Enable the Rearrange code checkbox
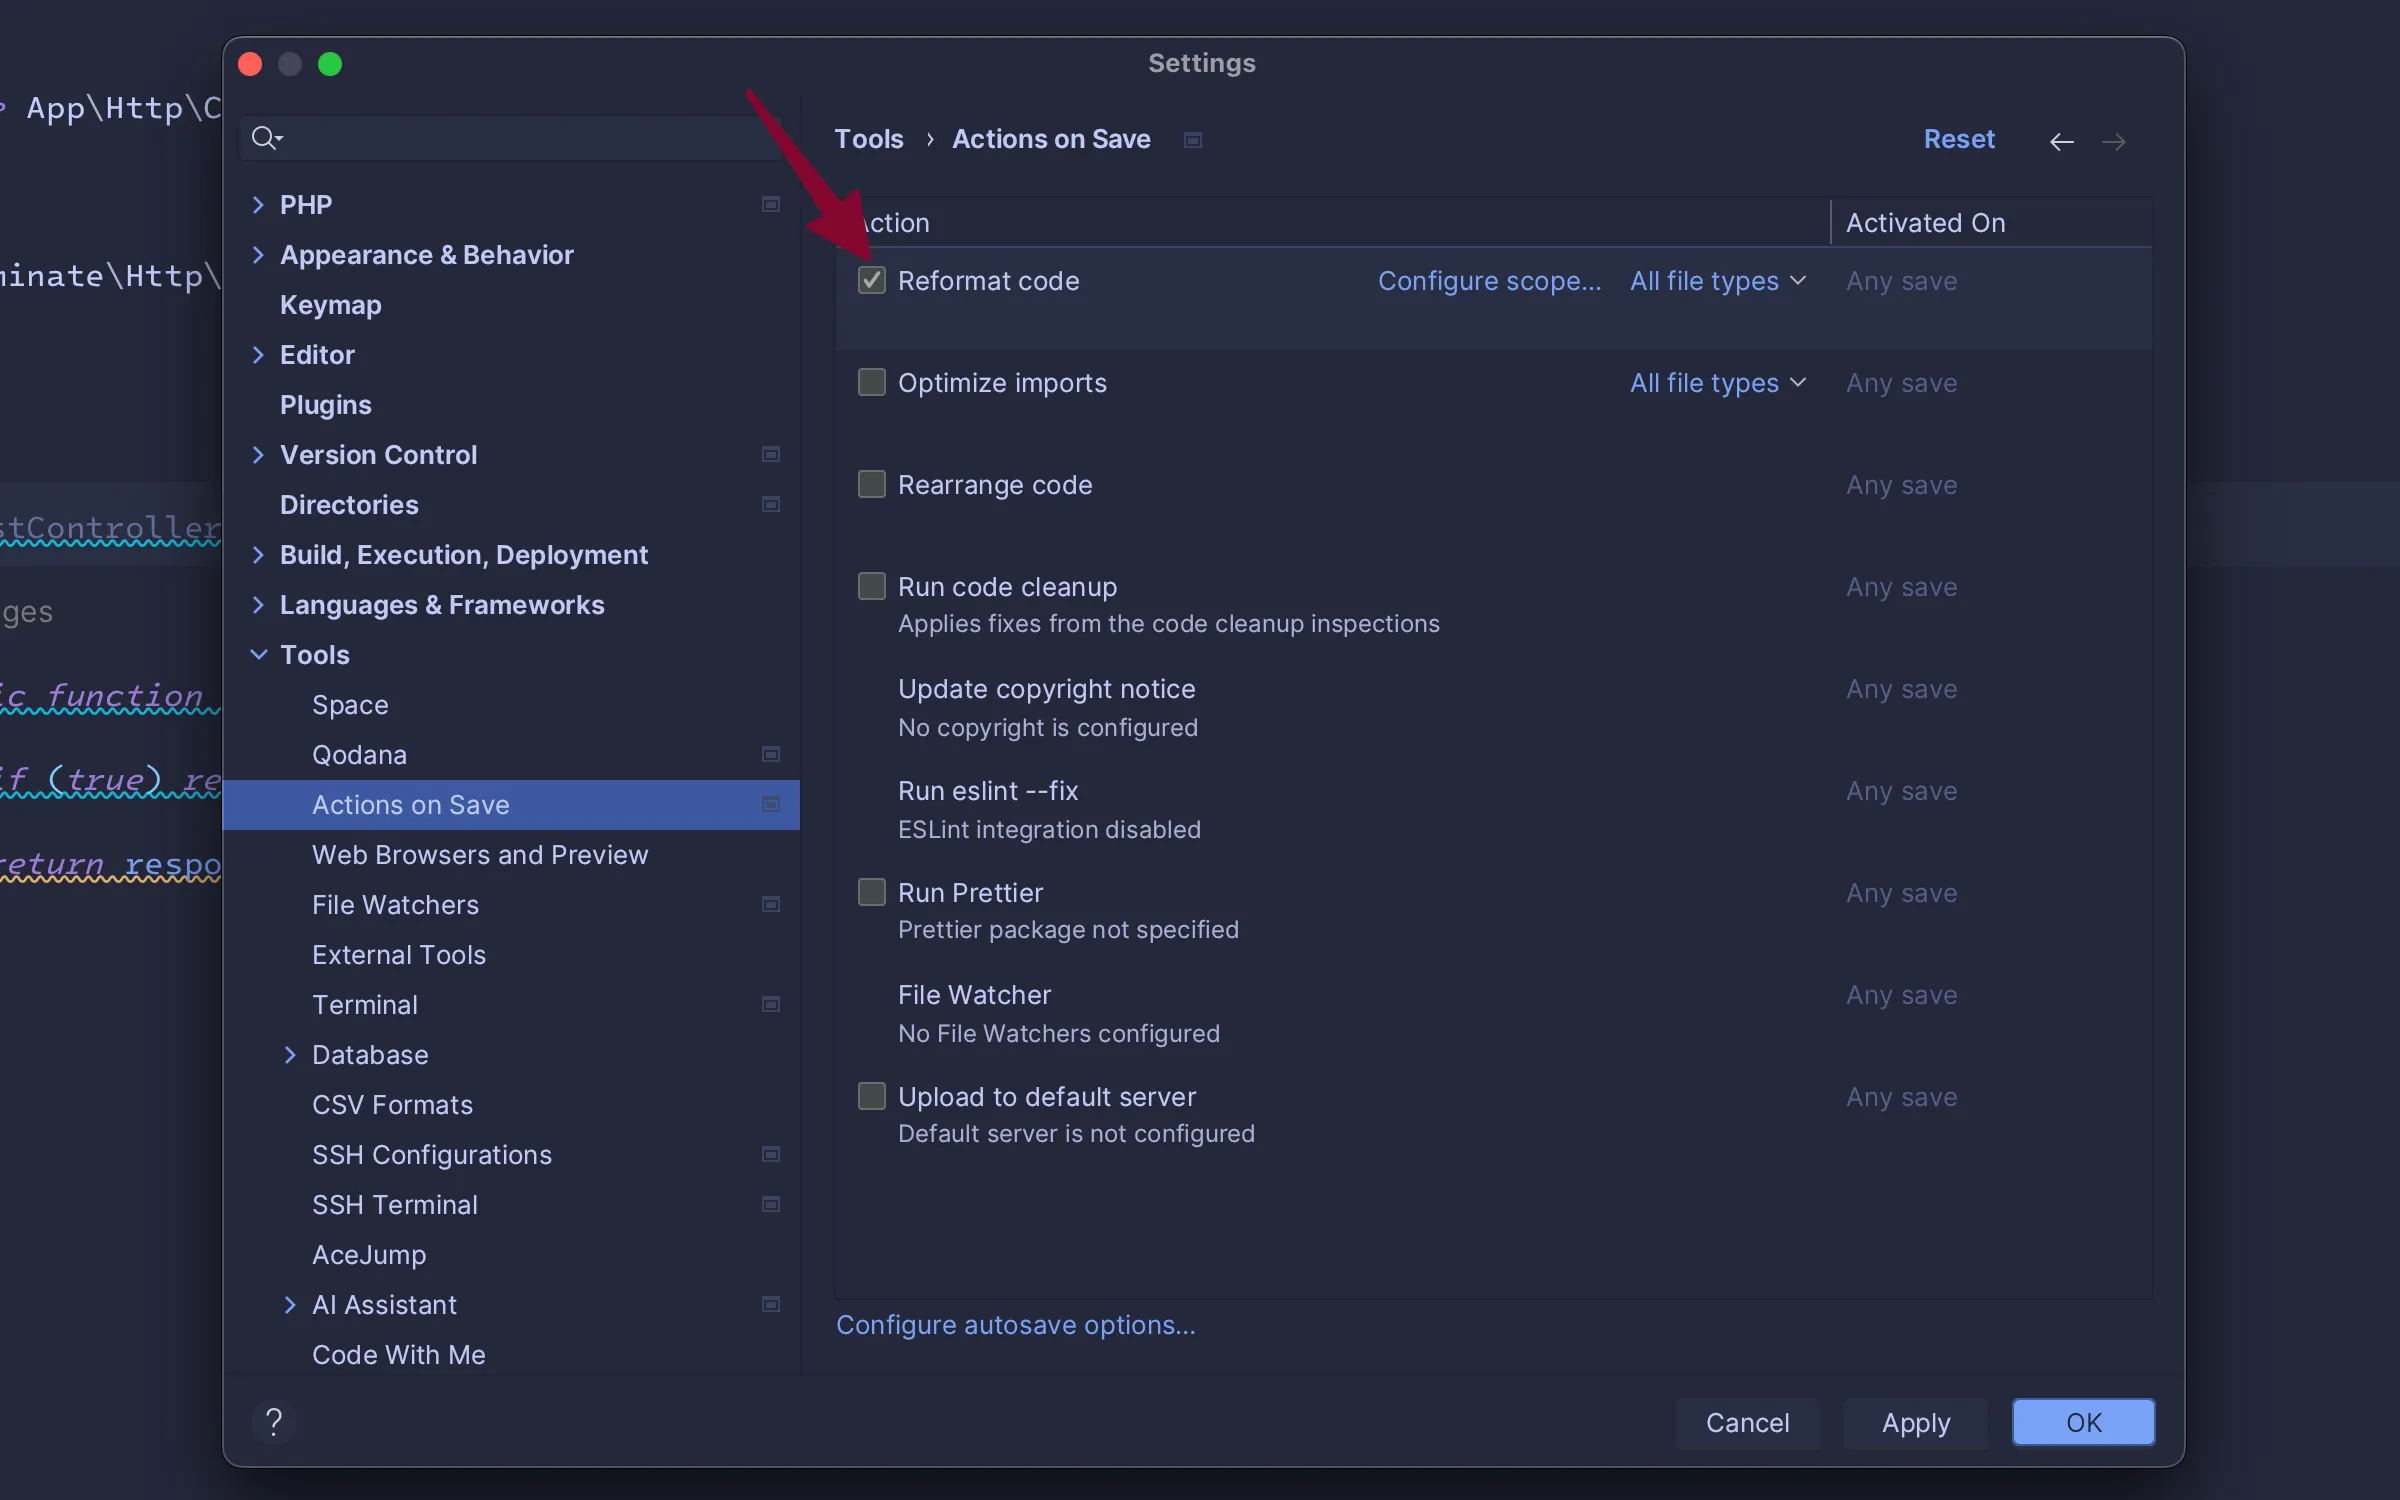This screenshot has width=2400, height=1500. (872, 485)
